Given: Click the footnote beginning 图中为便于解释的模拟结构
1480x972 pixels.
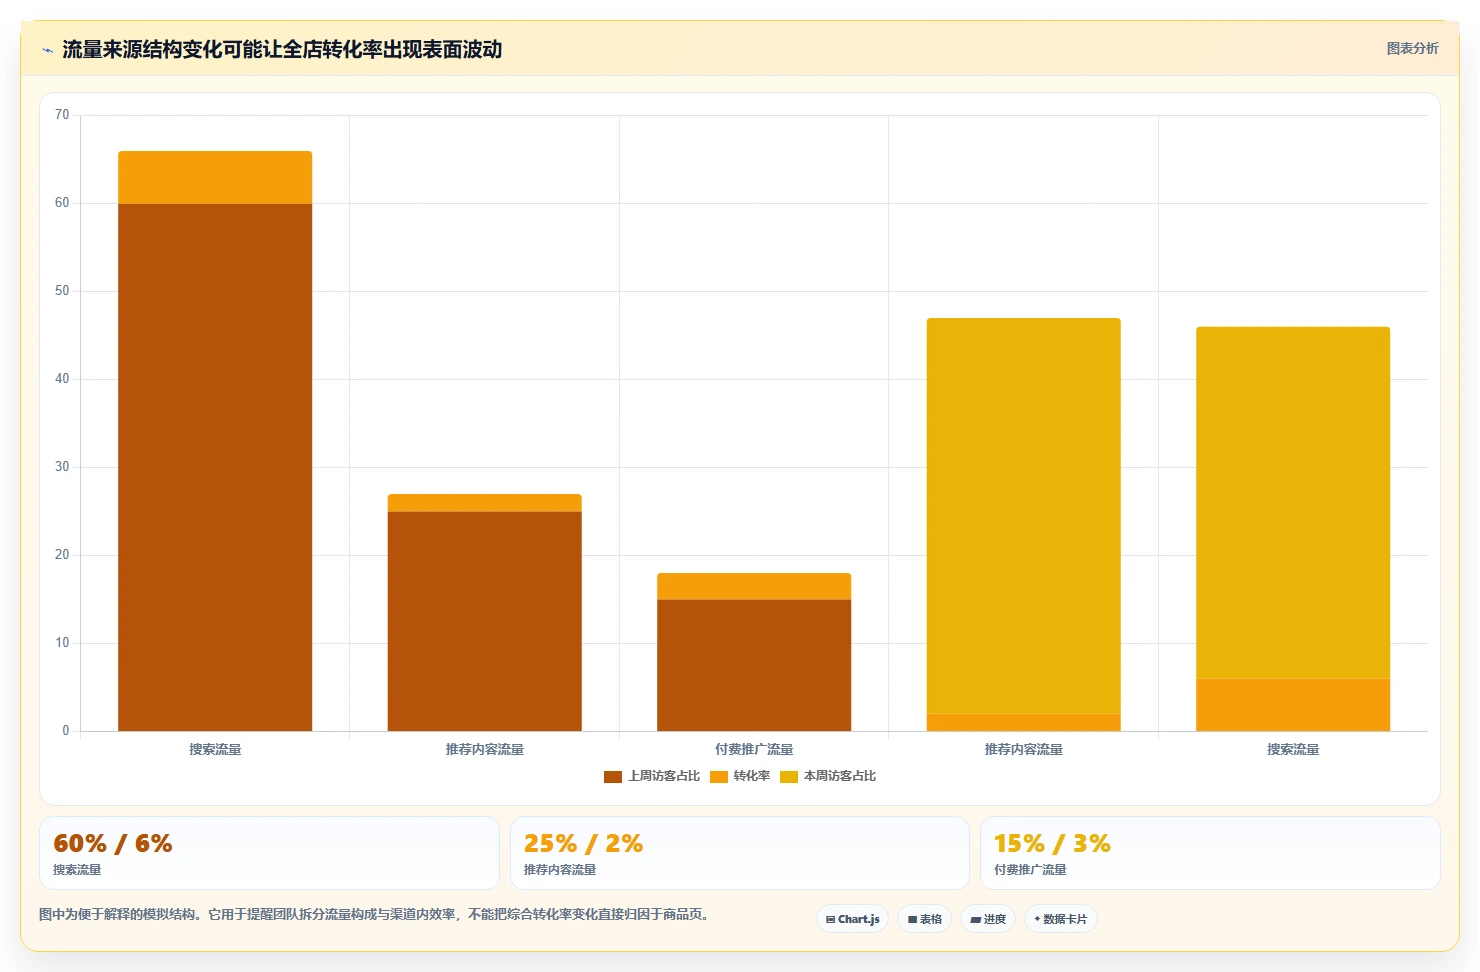Looking at the screenshot, I should (376, 914).
